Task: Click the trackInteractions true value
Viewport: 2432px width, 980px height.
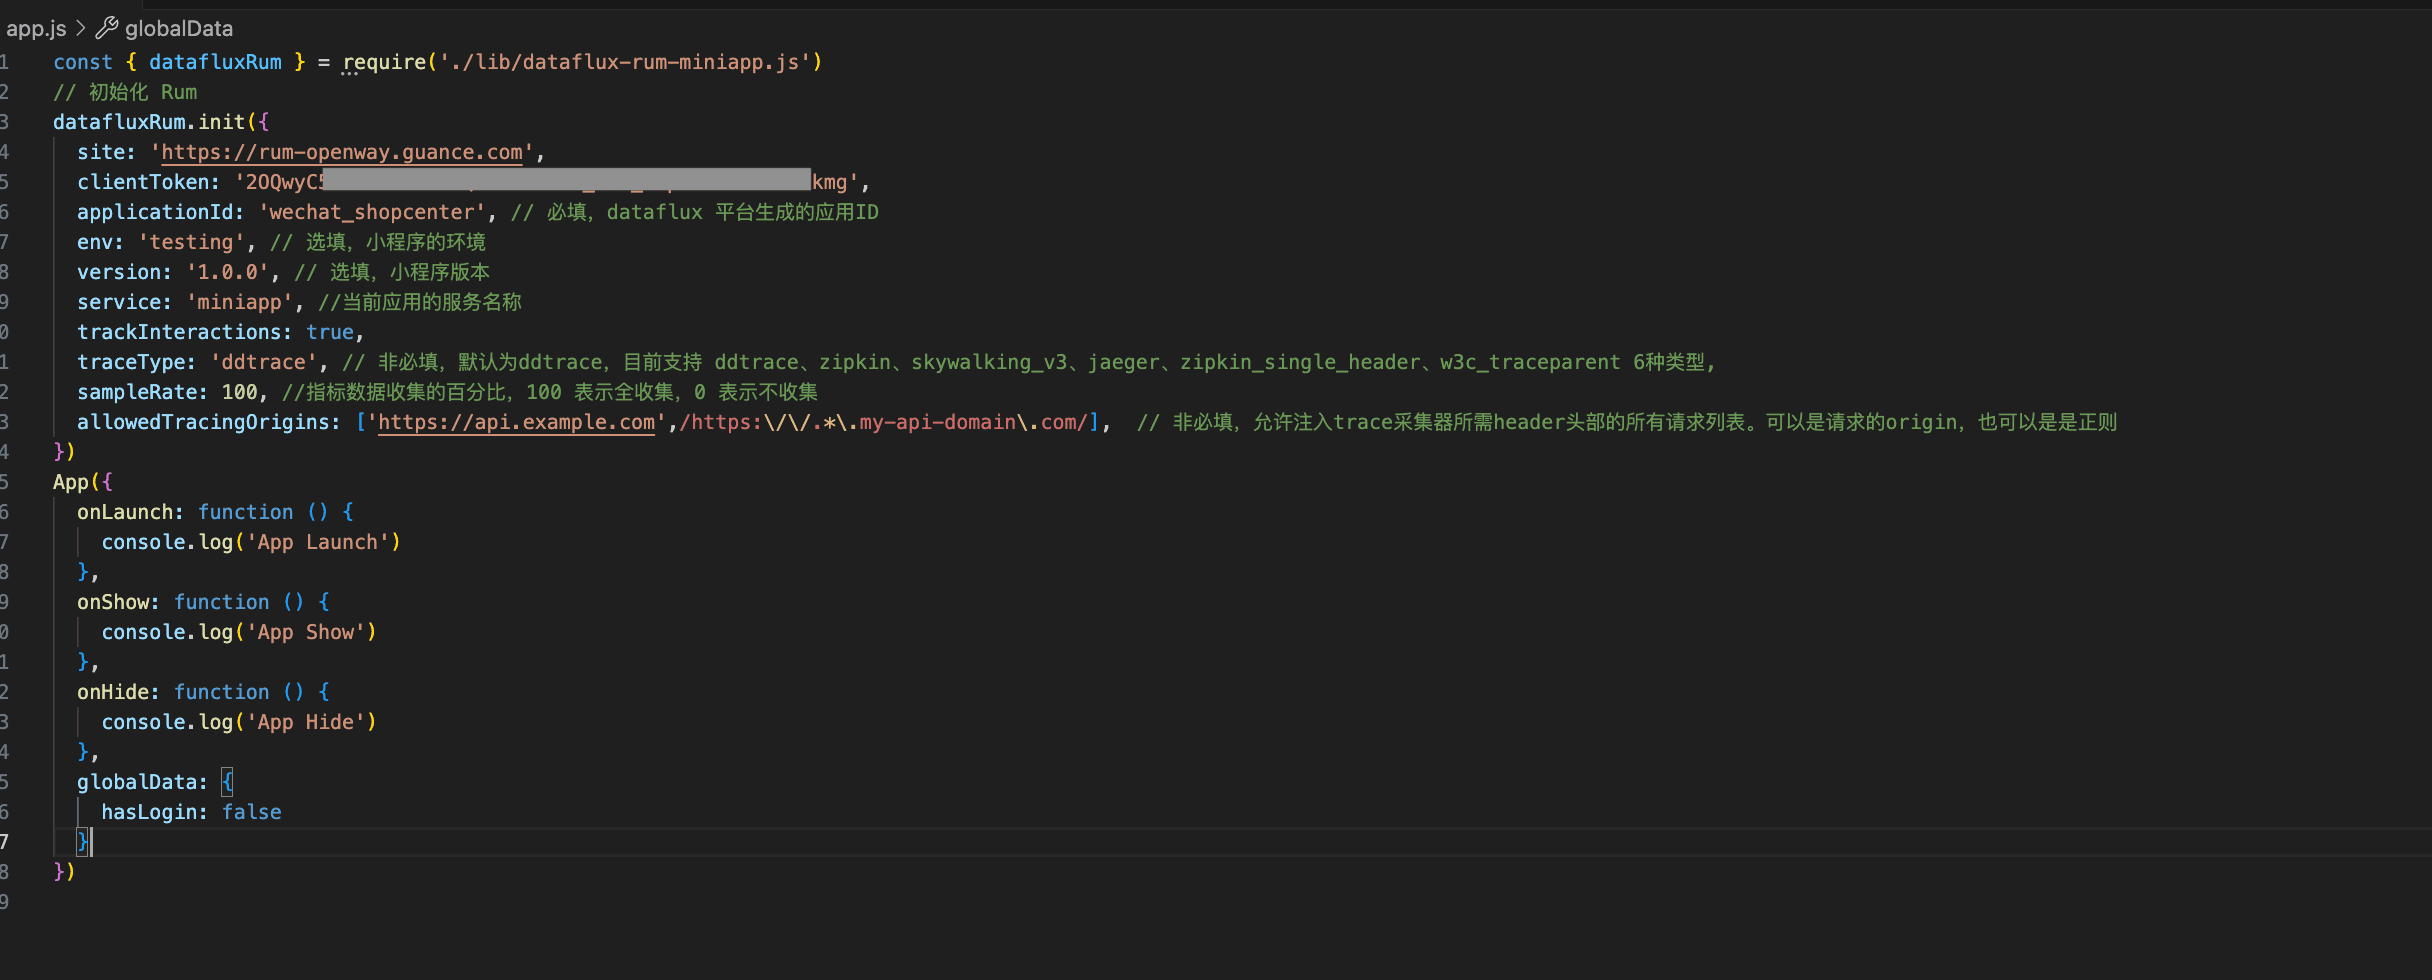Action: pyautogui.click(x=330, y=332)
